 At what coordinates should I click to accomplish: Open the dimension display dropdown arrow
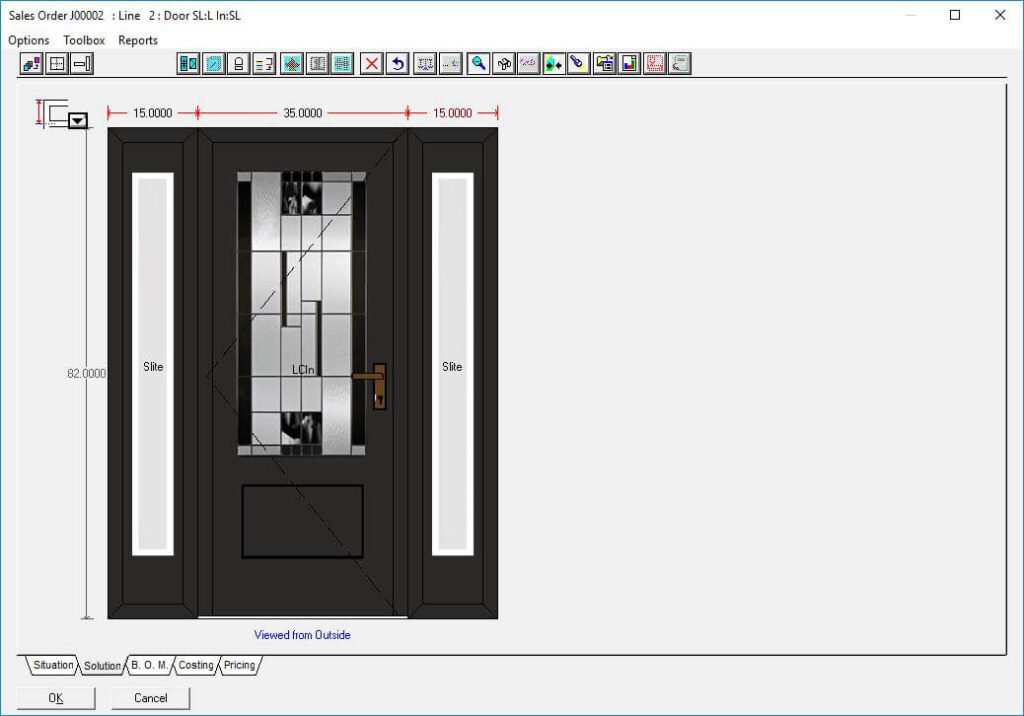pyautogui.click(x=78, y=121)
